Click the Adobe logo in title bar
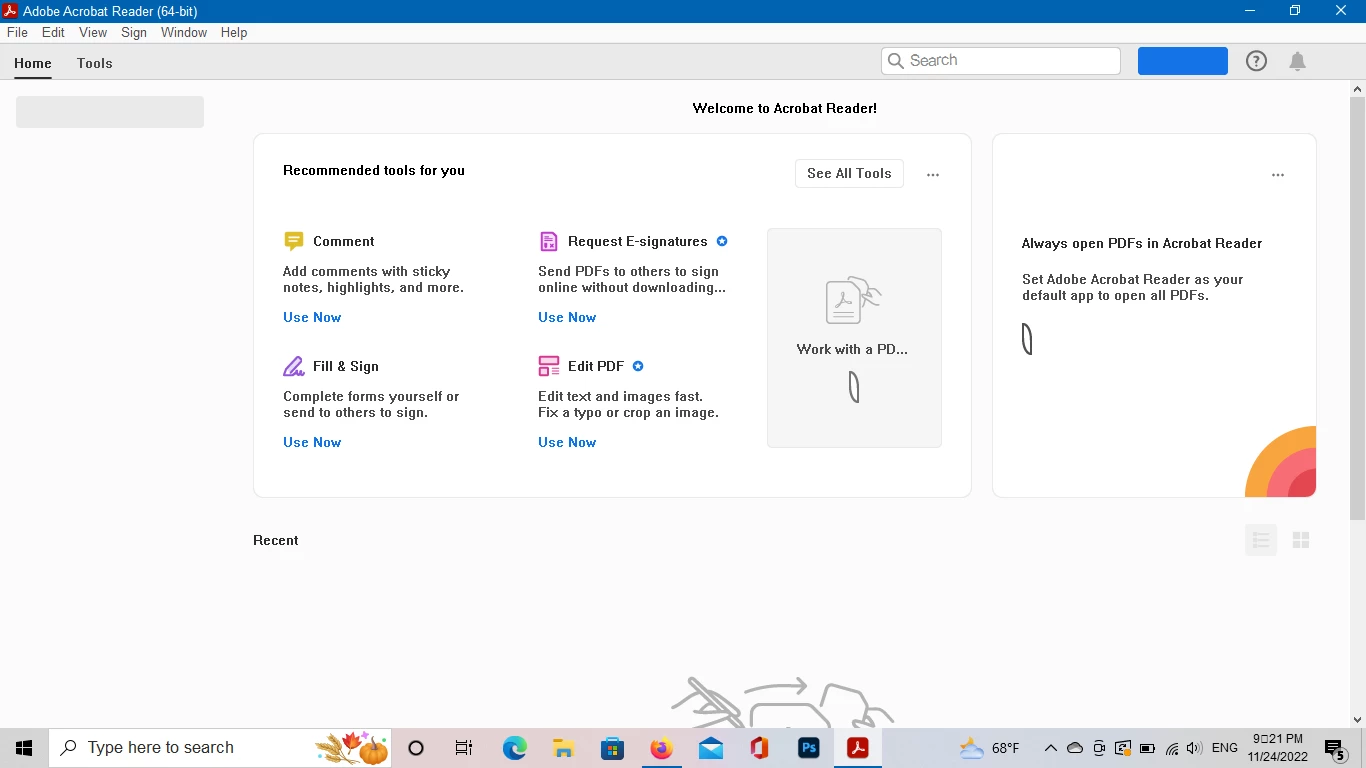 (x=10, y=11)
